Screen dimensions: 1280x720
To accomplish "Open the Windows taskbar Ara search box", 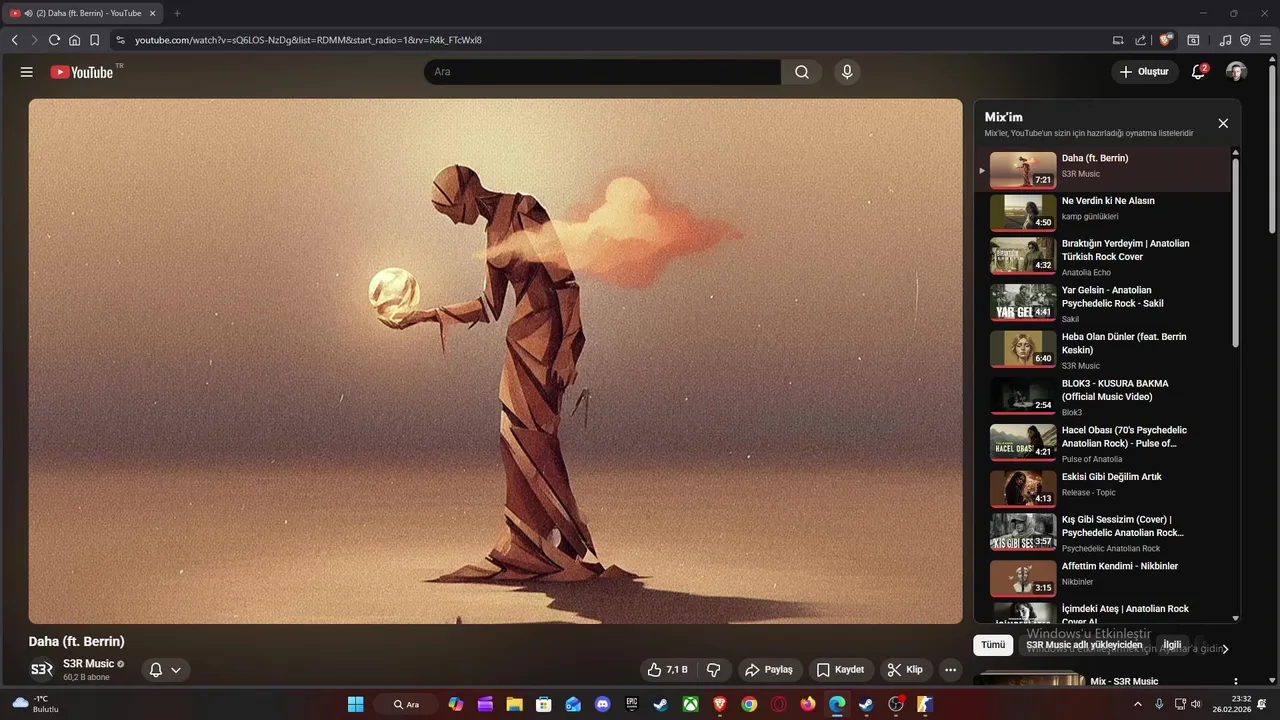I will coord(406,704).
